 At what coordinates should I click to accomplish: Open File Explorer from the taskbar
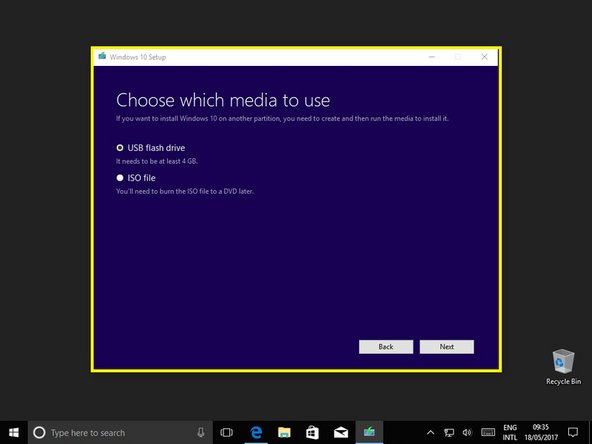point(284,432)
